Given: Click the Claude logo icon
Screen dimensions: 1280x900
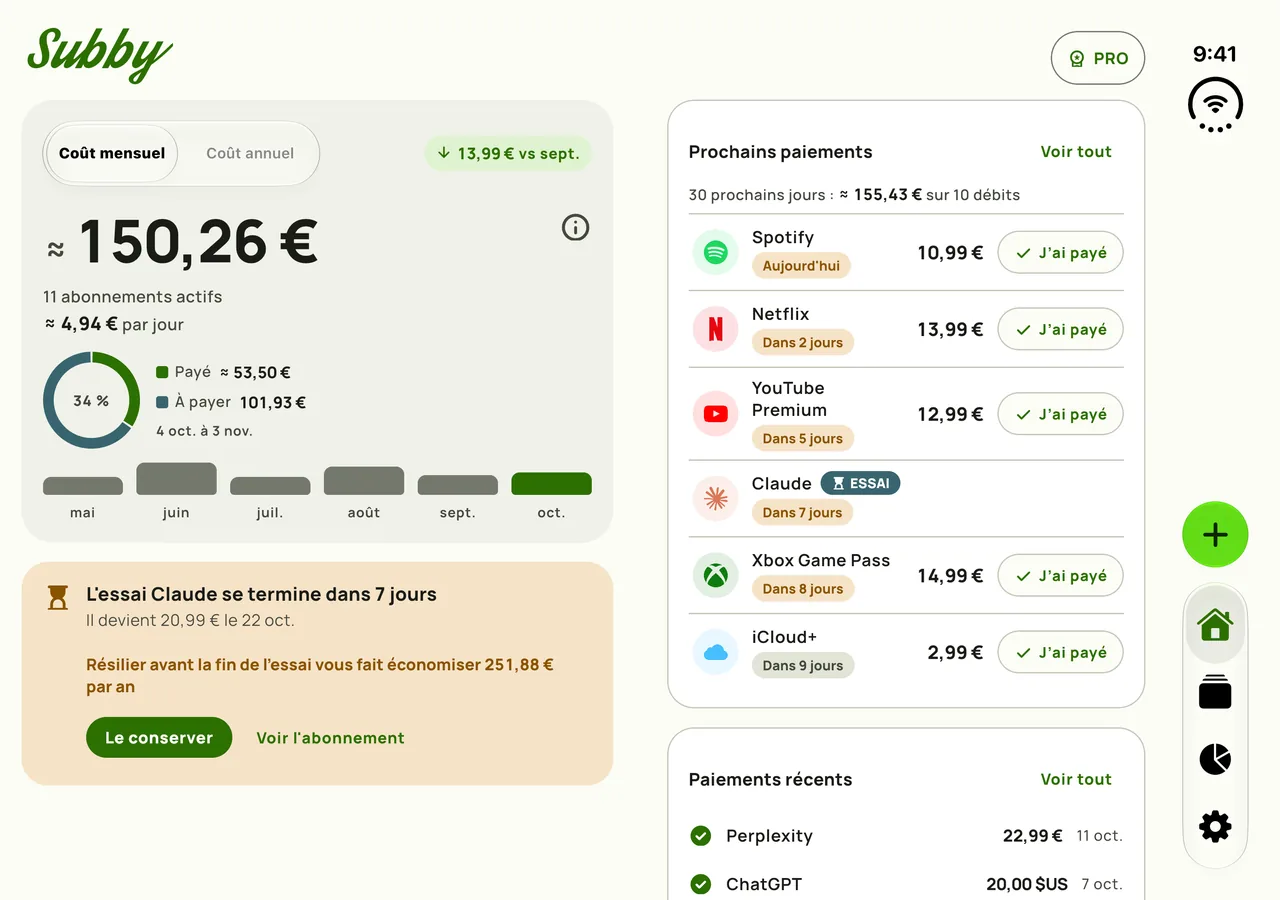Looking at the screenshot, I should coord(715,499).
